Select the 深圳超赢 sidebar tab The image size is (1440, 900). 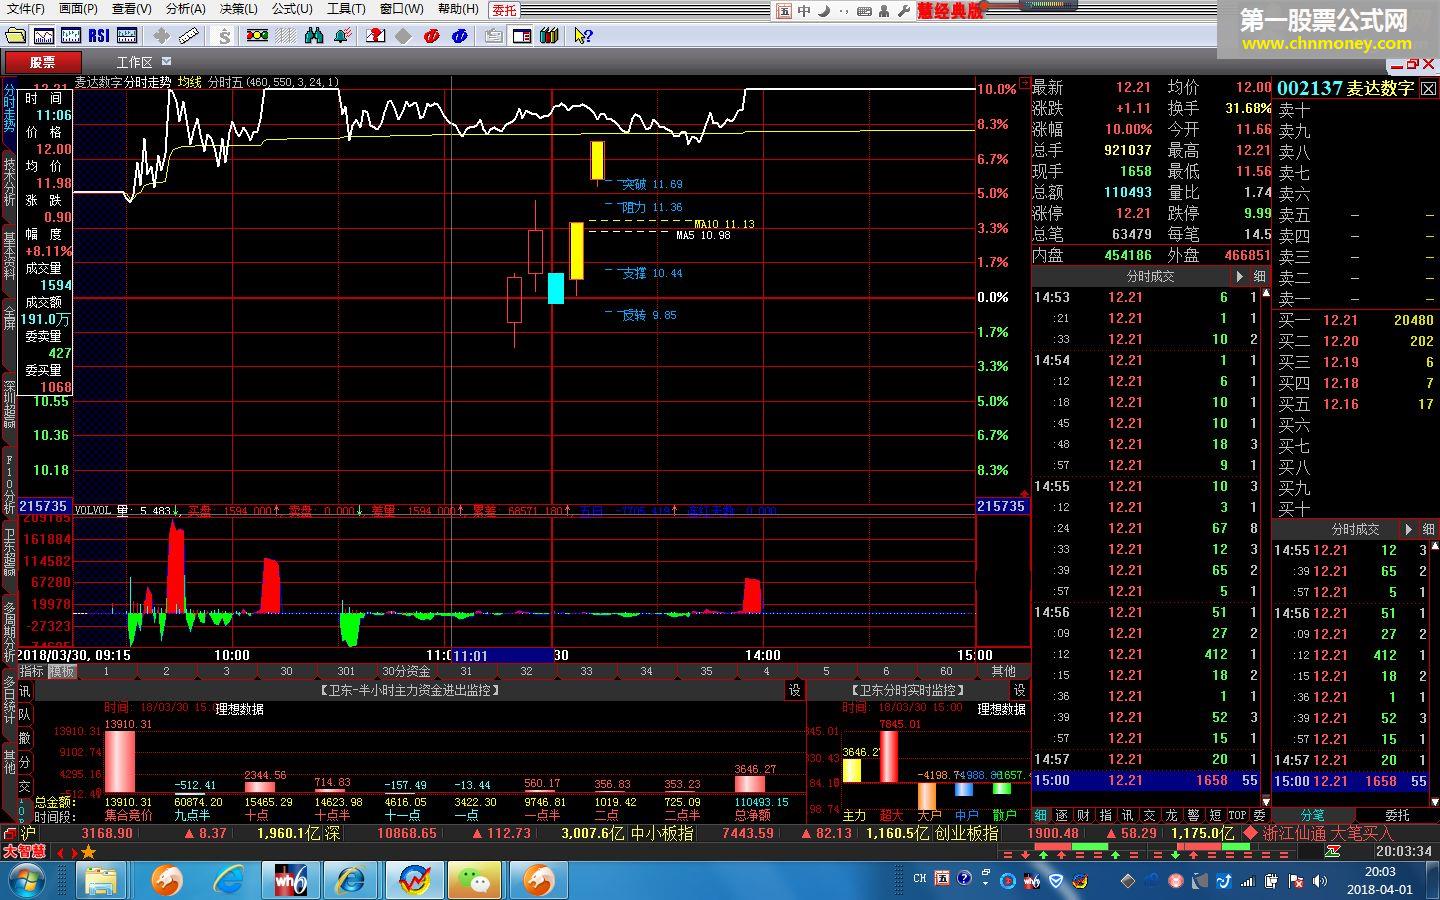tap(9, 404)
